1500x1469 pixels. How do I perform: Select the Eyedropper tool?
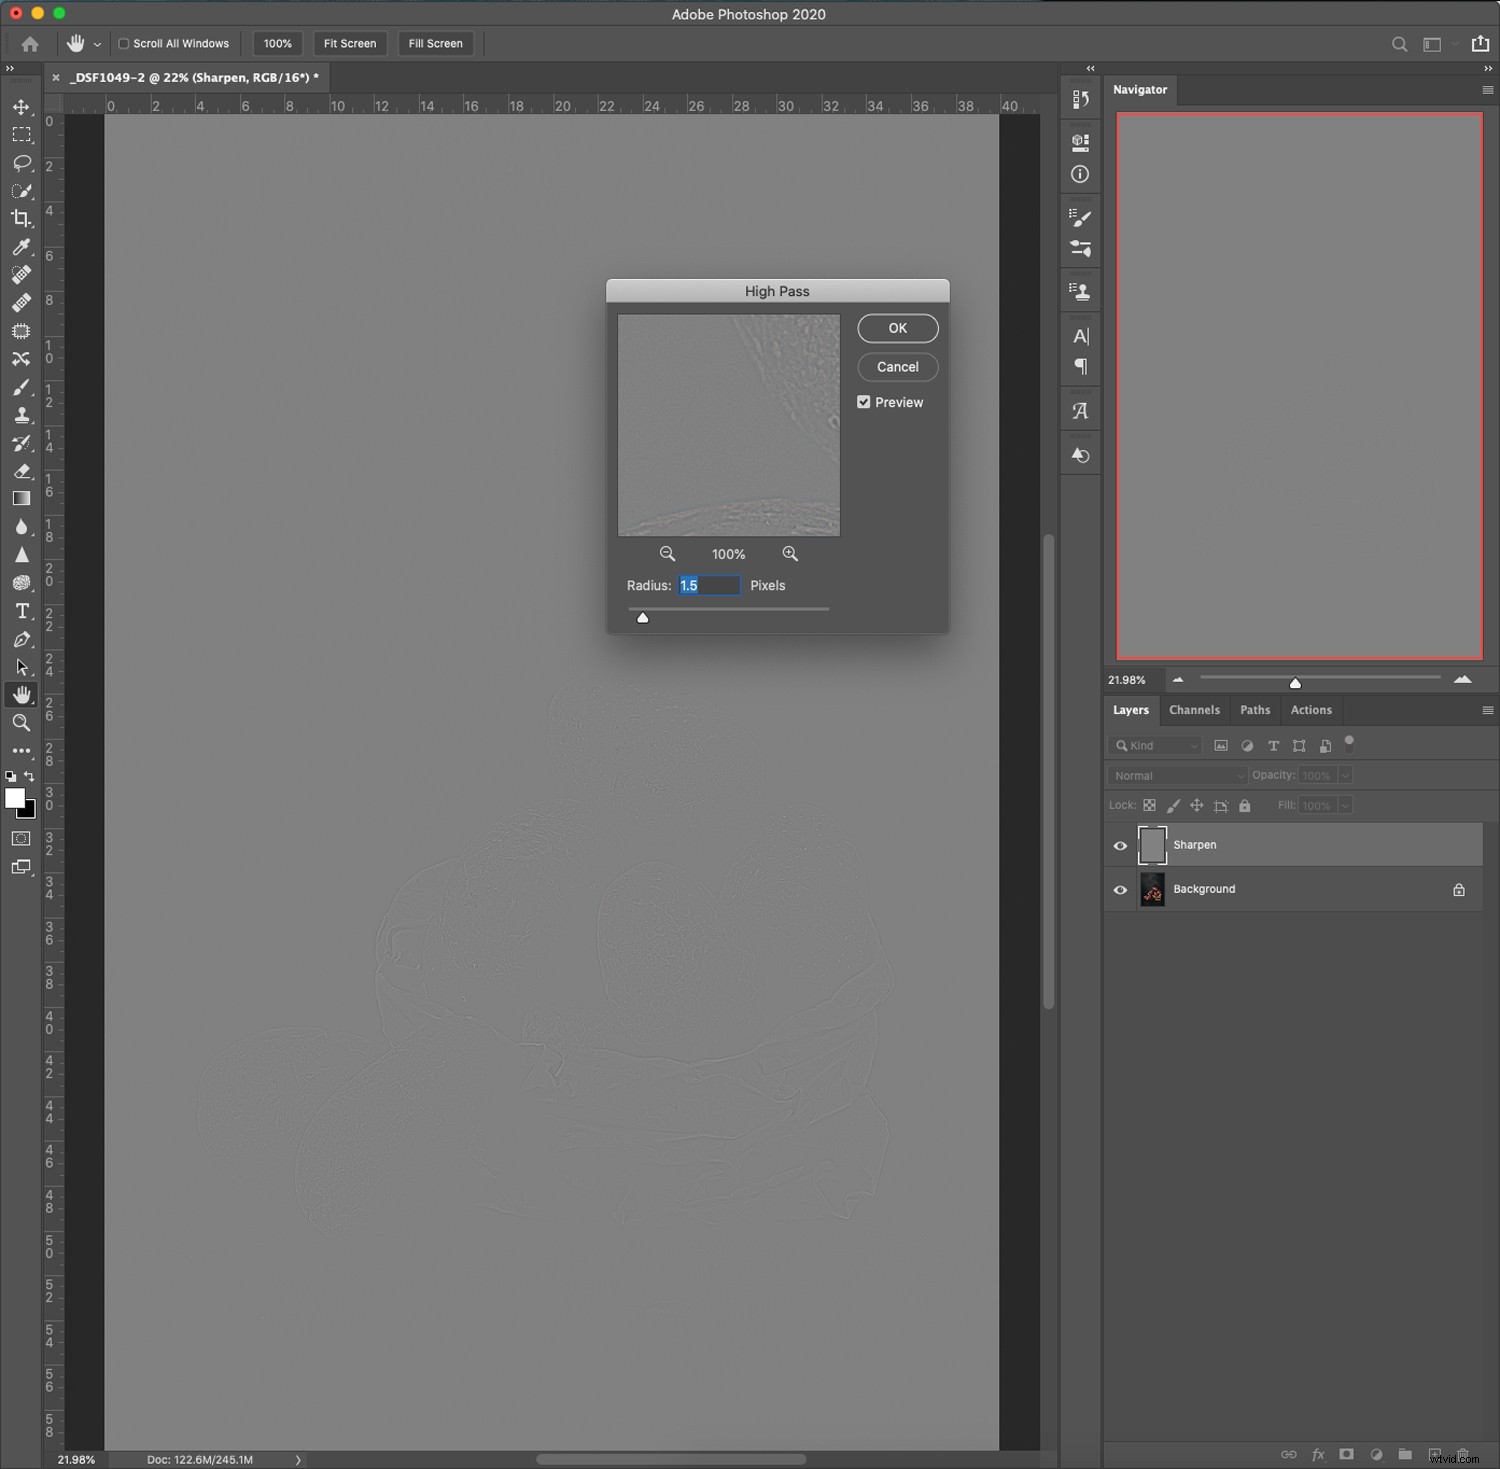[x=21, y=247]
